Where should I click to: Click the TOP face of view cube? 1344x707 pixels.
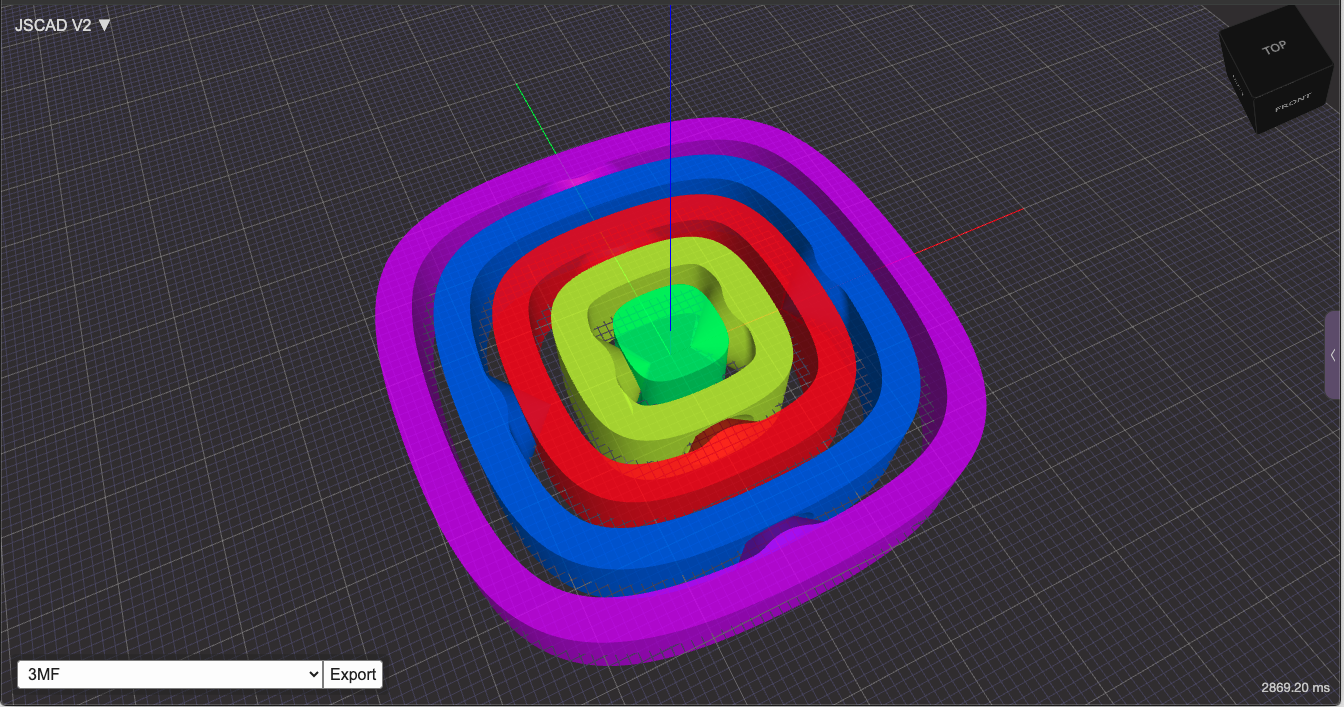click(1273, 47)
